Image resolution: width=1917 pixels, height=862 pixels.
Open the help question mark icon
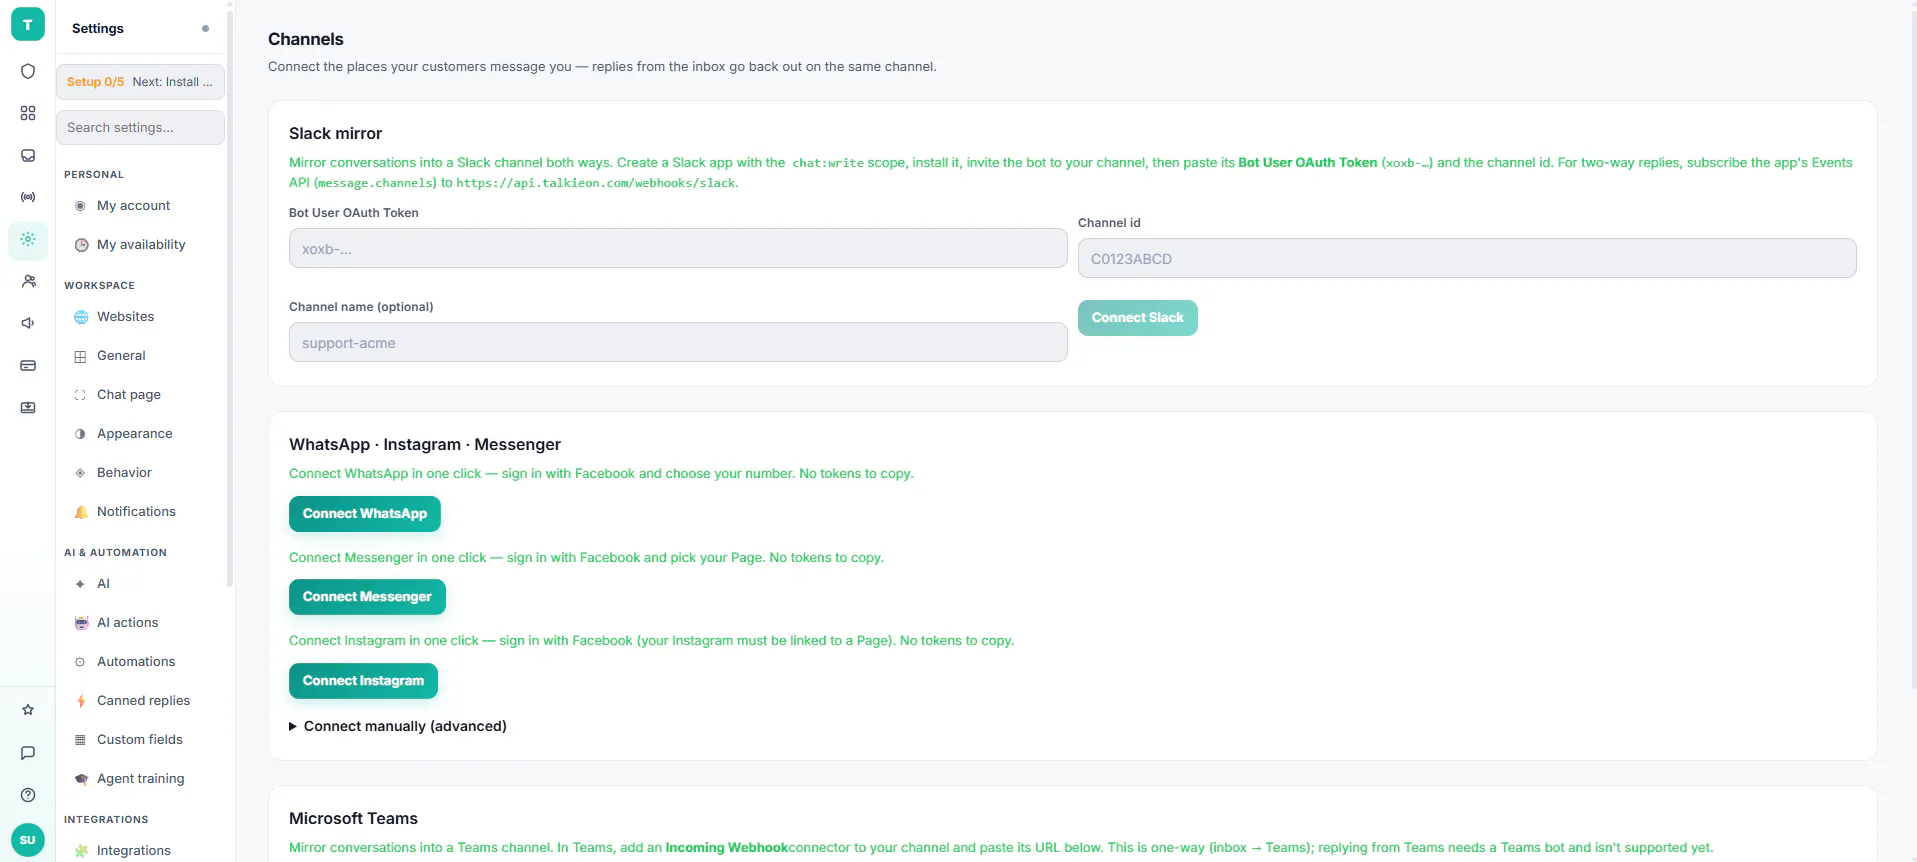point(28,795)
